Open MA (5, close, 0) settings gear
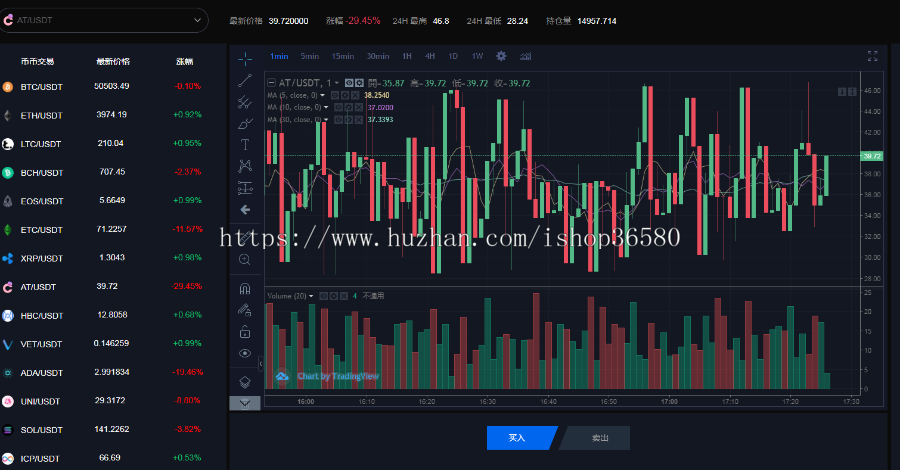The width and height of the screenshot is (900, 470). coord(345,95)
